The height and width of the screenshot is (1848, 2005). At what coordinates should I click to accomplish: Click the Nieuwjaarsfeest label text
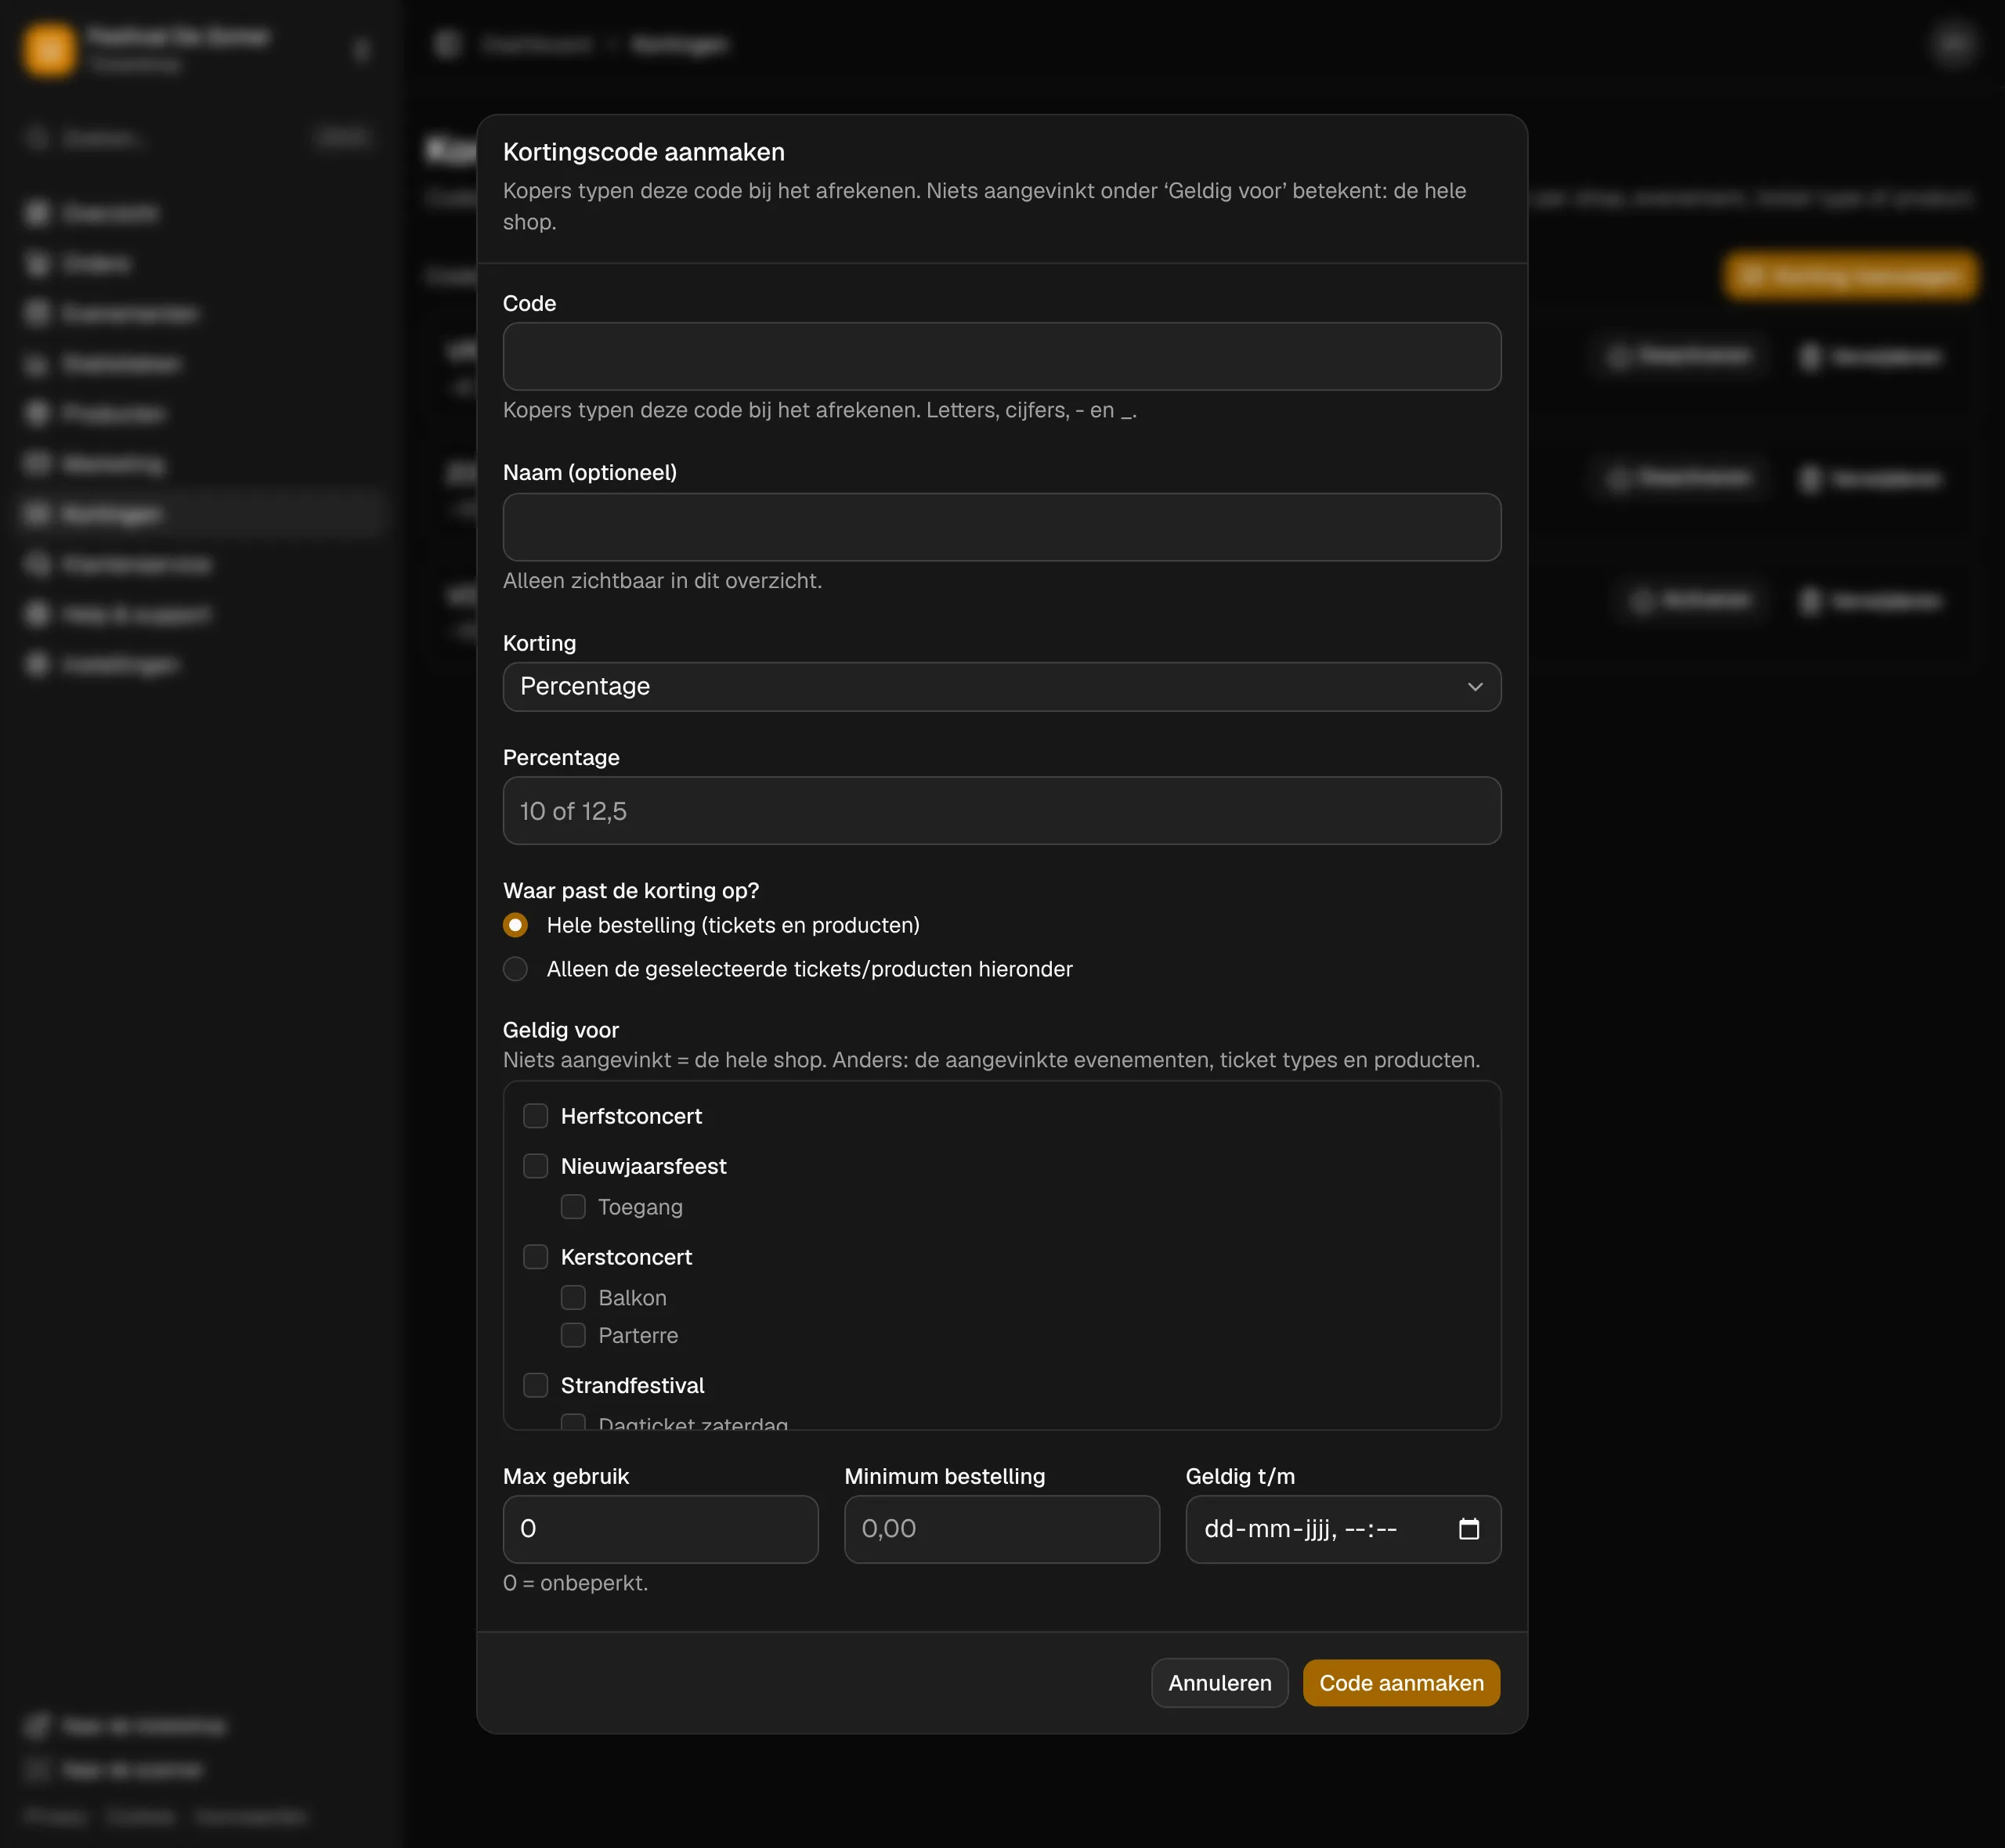[x=643, y=1166]
